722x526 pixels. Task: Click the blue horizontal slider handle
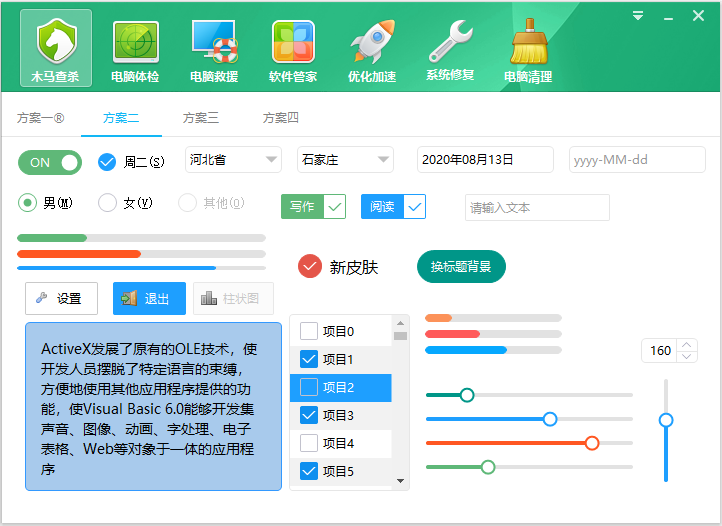[550, 419]
